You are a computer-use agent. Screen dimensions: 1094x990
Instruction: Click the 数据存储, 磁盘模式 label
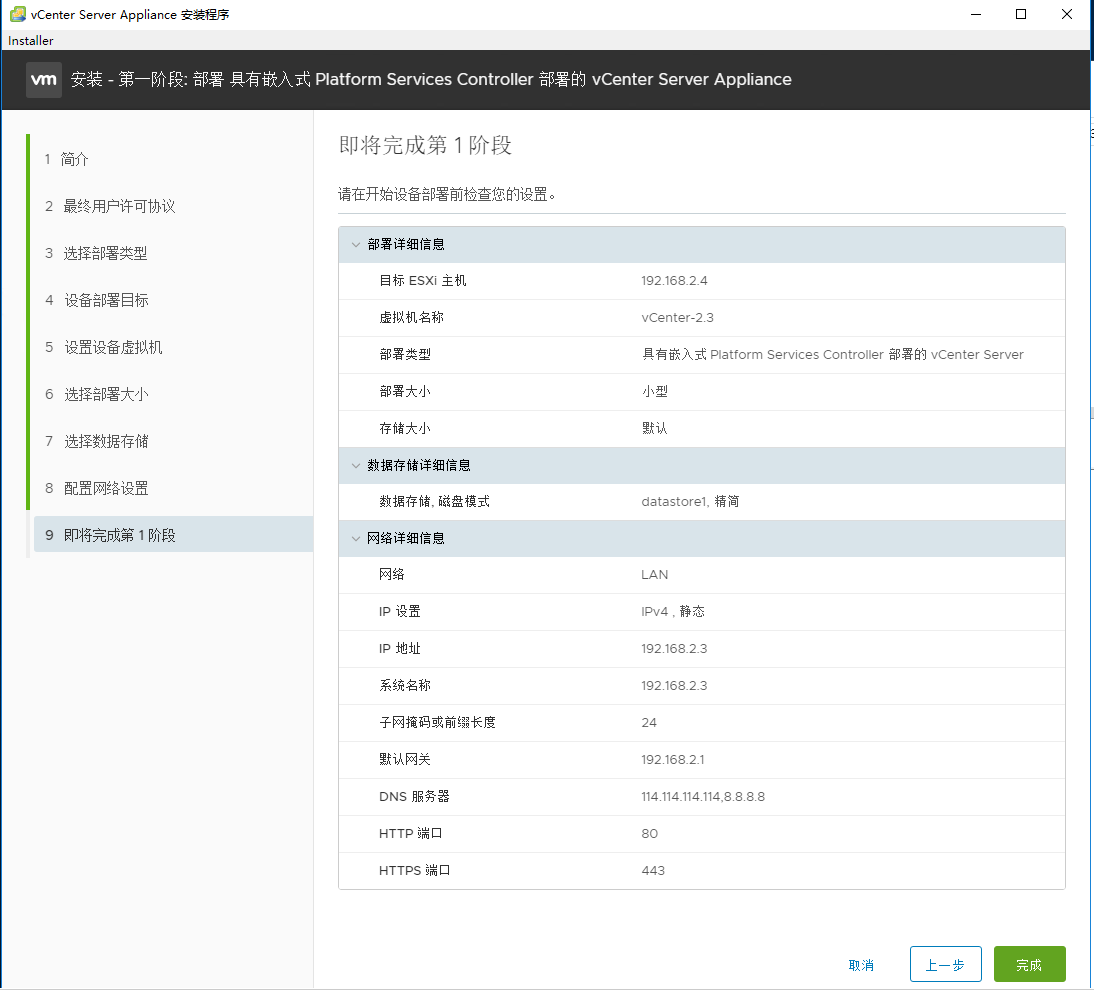(434, 502)
